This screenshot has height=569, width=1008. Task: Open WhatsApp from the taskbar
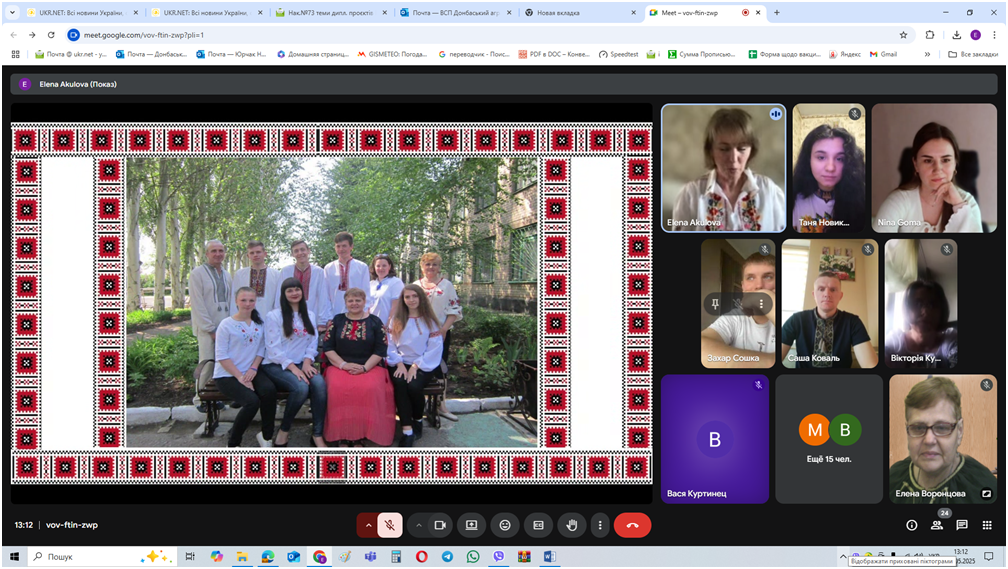473,557
